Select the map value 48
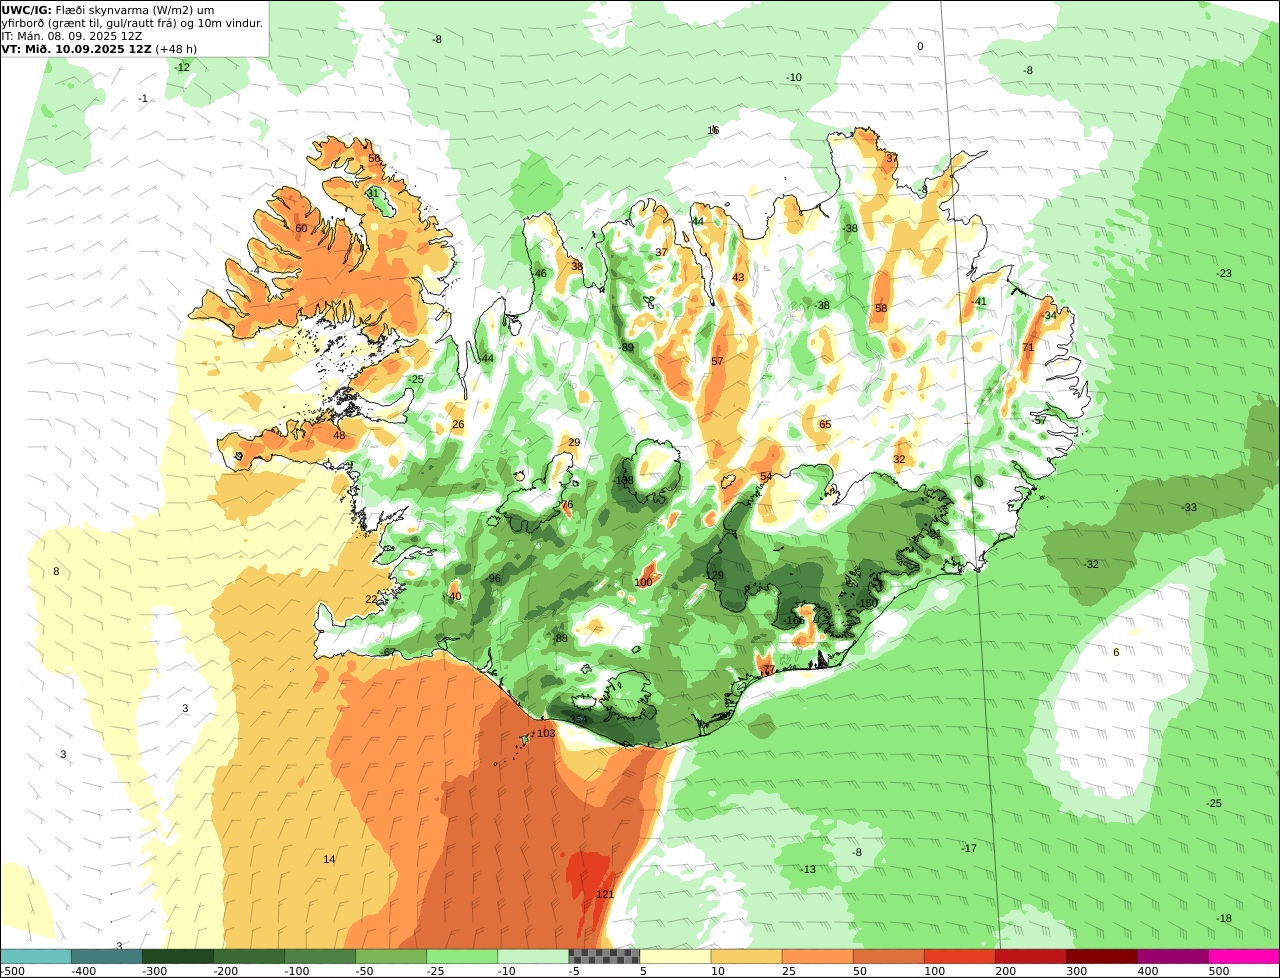This screenshot has height=978, width=1280. tap(339, 435)
